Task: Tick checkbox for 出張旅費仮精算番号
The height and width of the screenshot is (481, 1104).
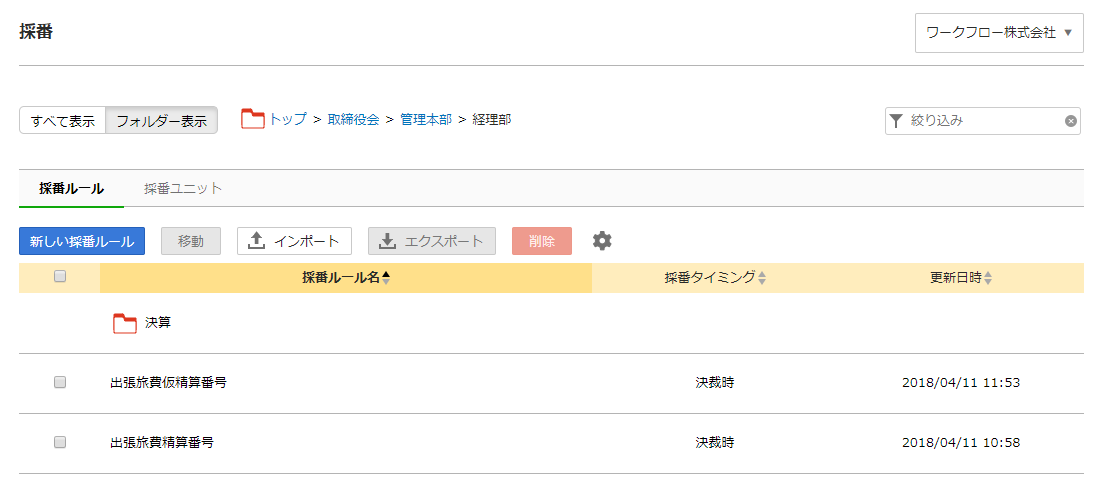Action: coord(60,382)
